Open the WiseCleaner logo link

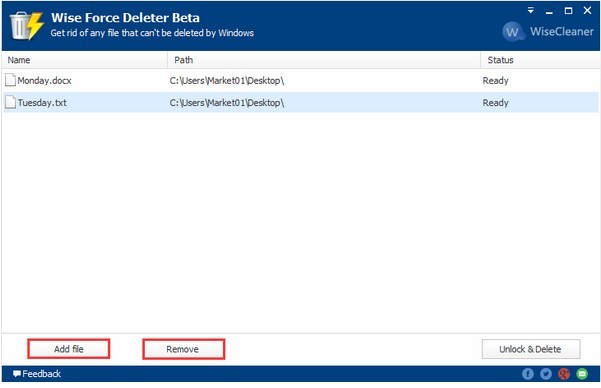[x=548, y=31]
